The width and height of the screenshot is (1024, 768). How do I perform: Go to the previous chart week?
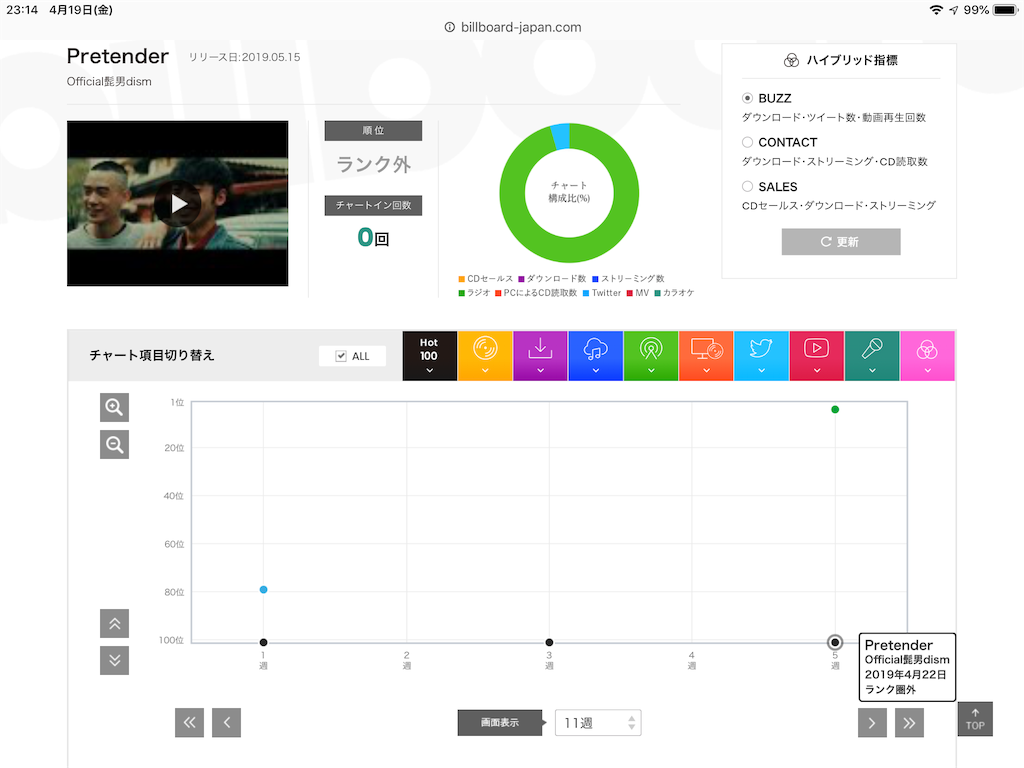[x=227, y=722]
